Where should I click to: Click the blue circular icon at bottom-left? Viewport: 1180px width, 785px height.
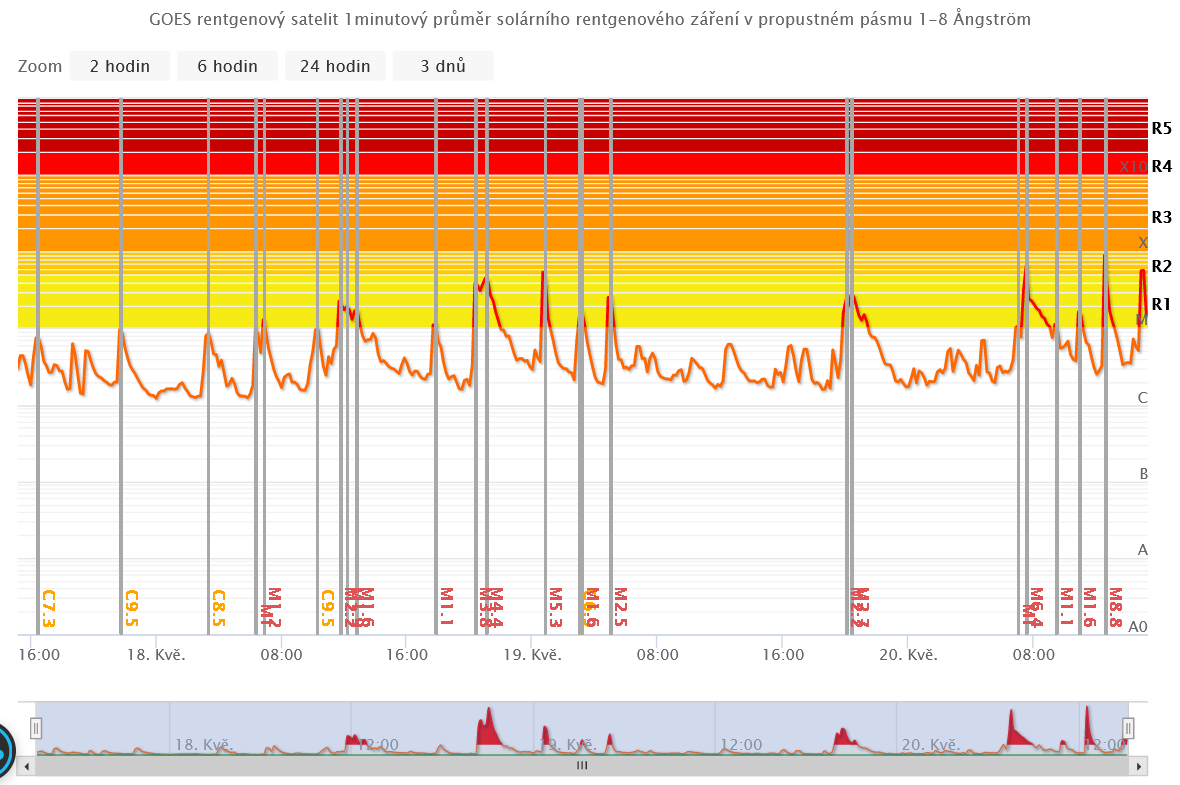[5, 749]
